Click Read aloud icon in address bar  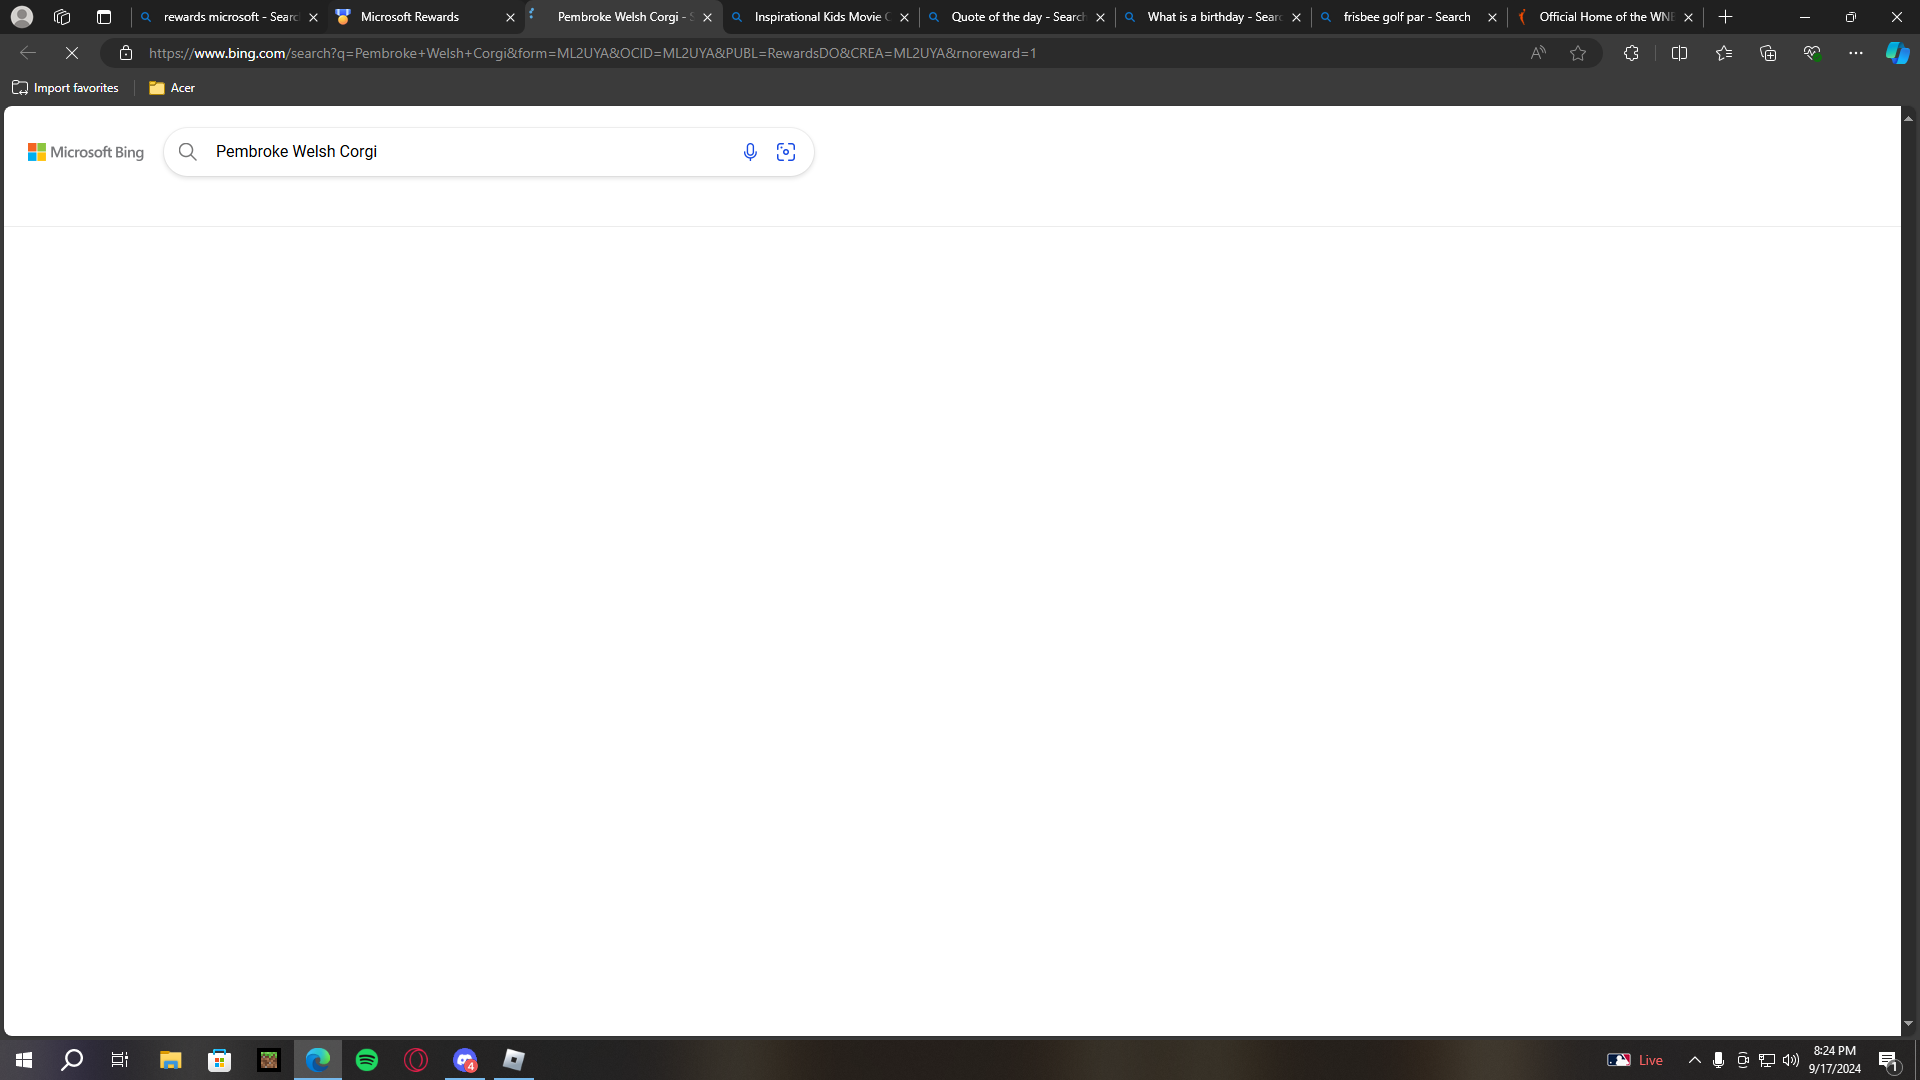click(x=1538, y=53)
